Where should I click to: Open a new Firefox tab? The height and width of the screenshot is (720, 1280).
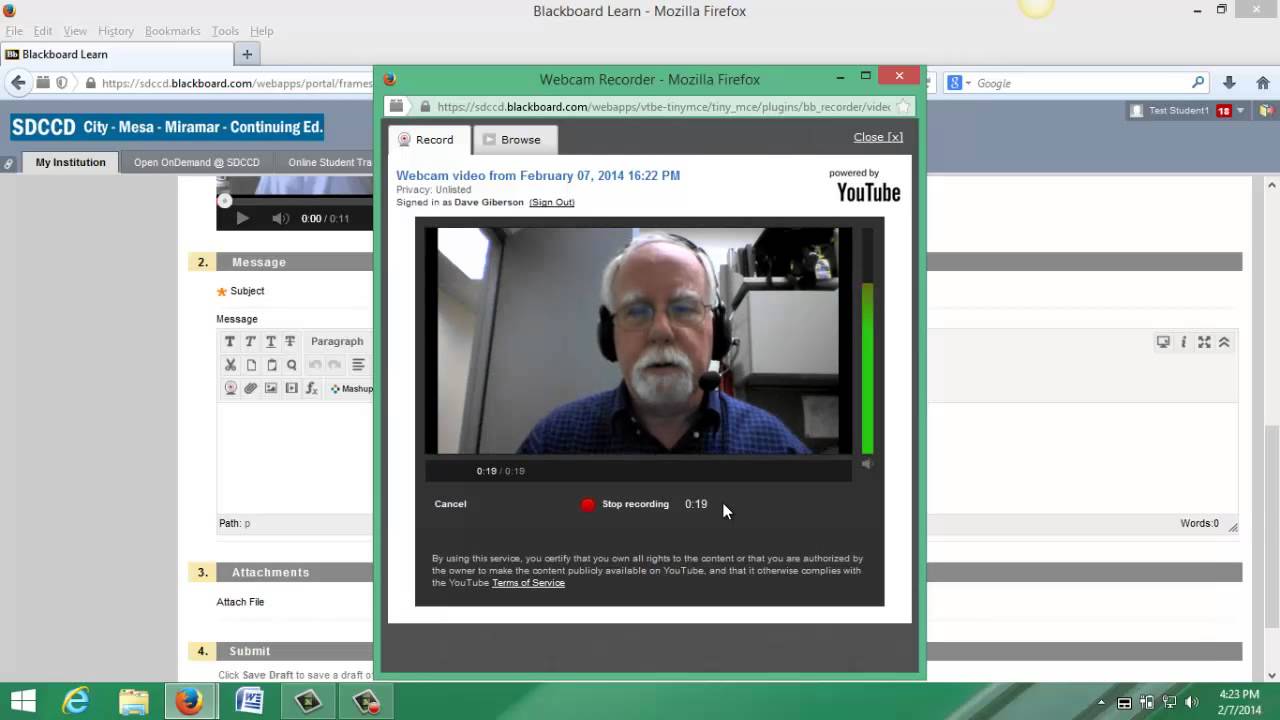pyautogui.click(x=247, y=54)
